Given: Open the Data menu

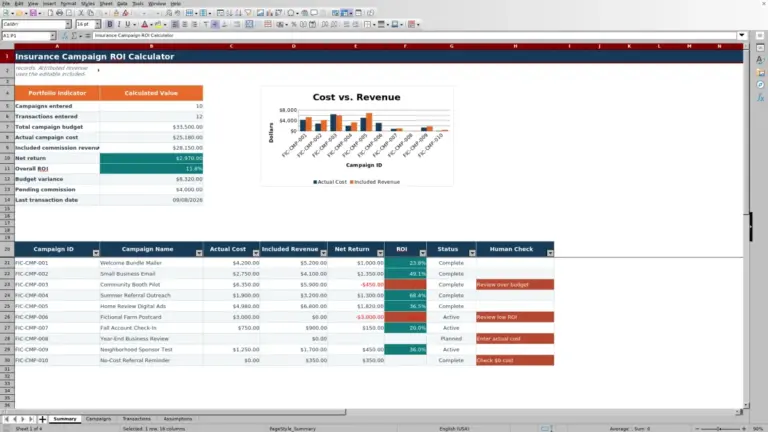Looking at the screenshot, I should [x=122, y=3].
